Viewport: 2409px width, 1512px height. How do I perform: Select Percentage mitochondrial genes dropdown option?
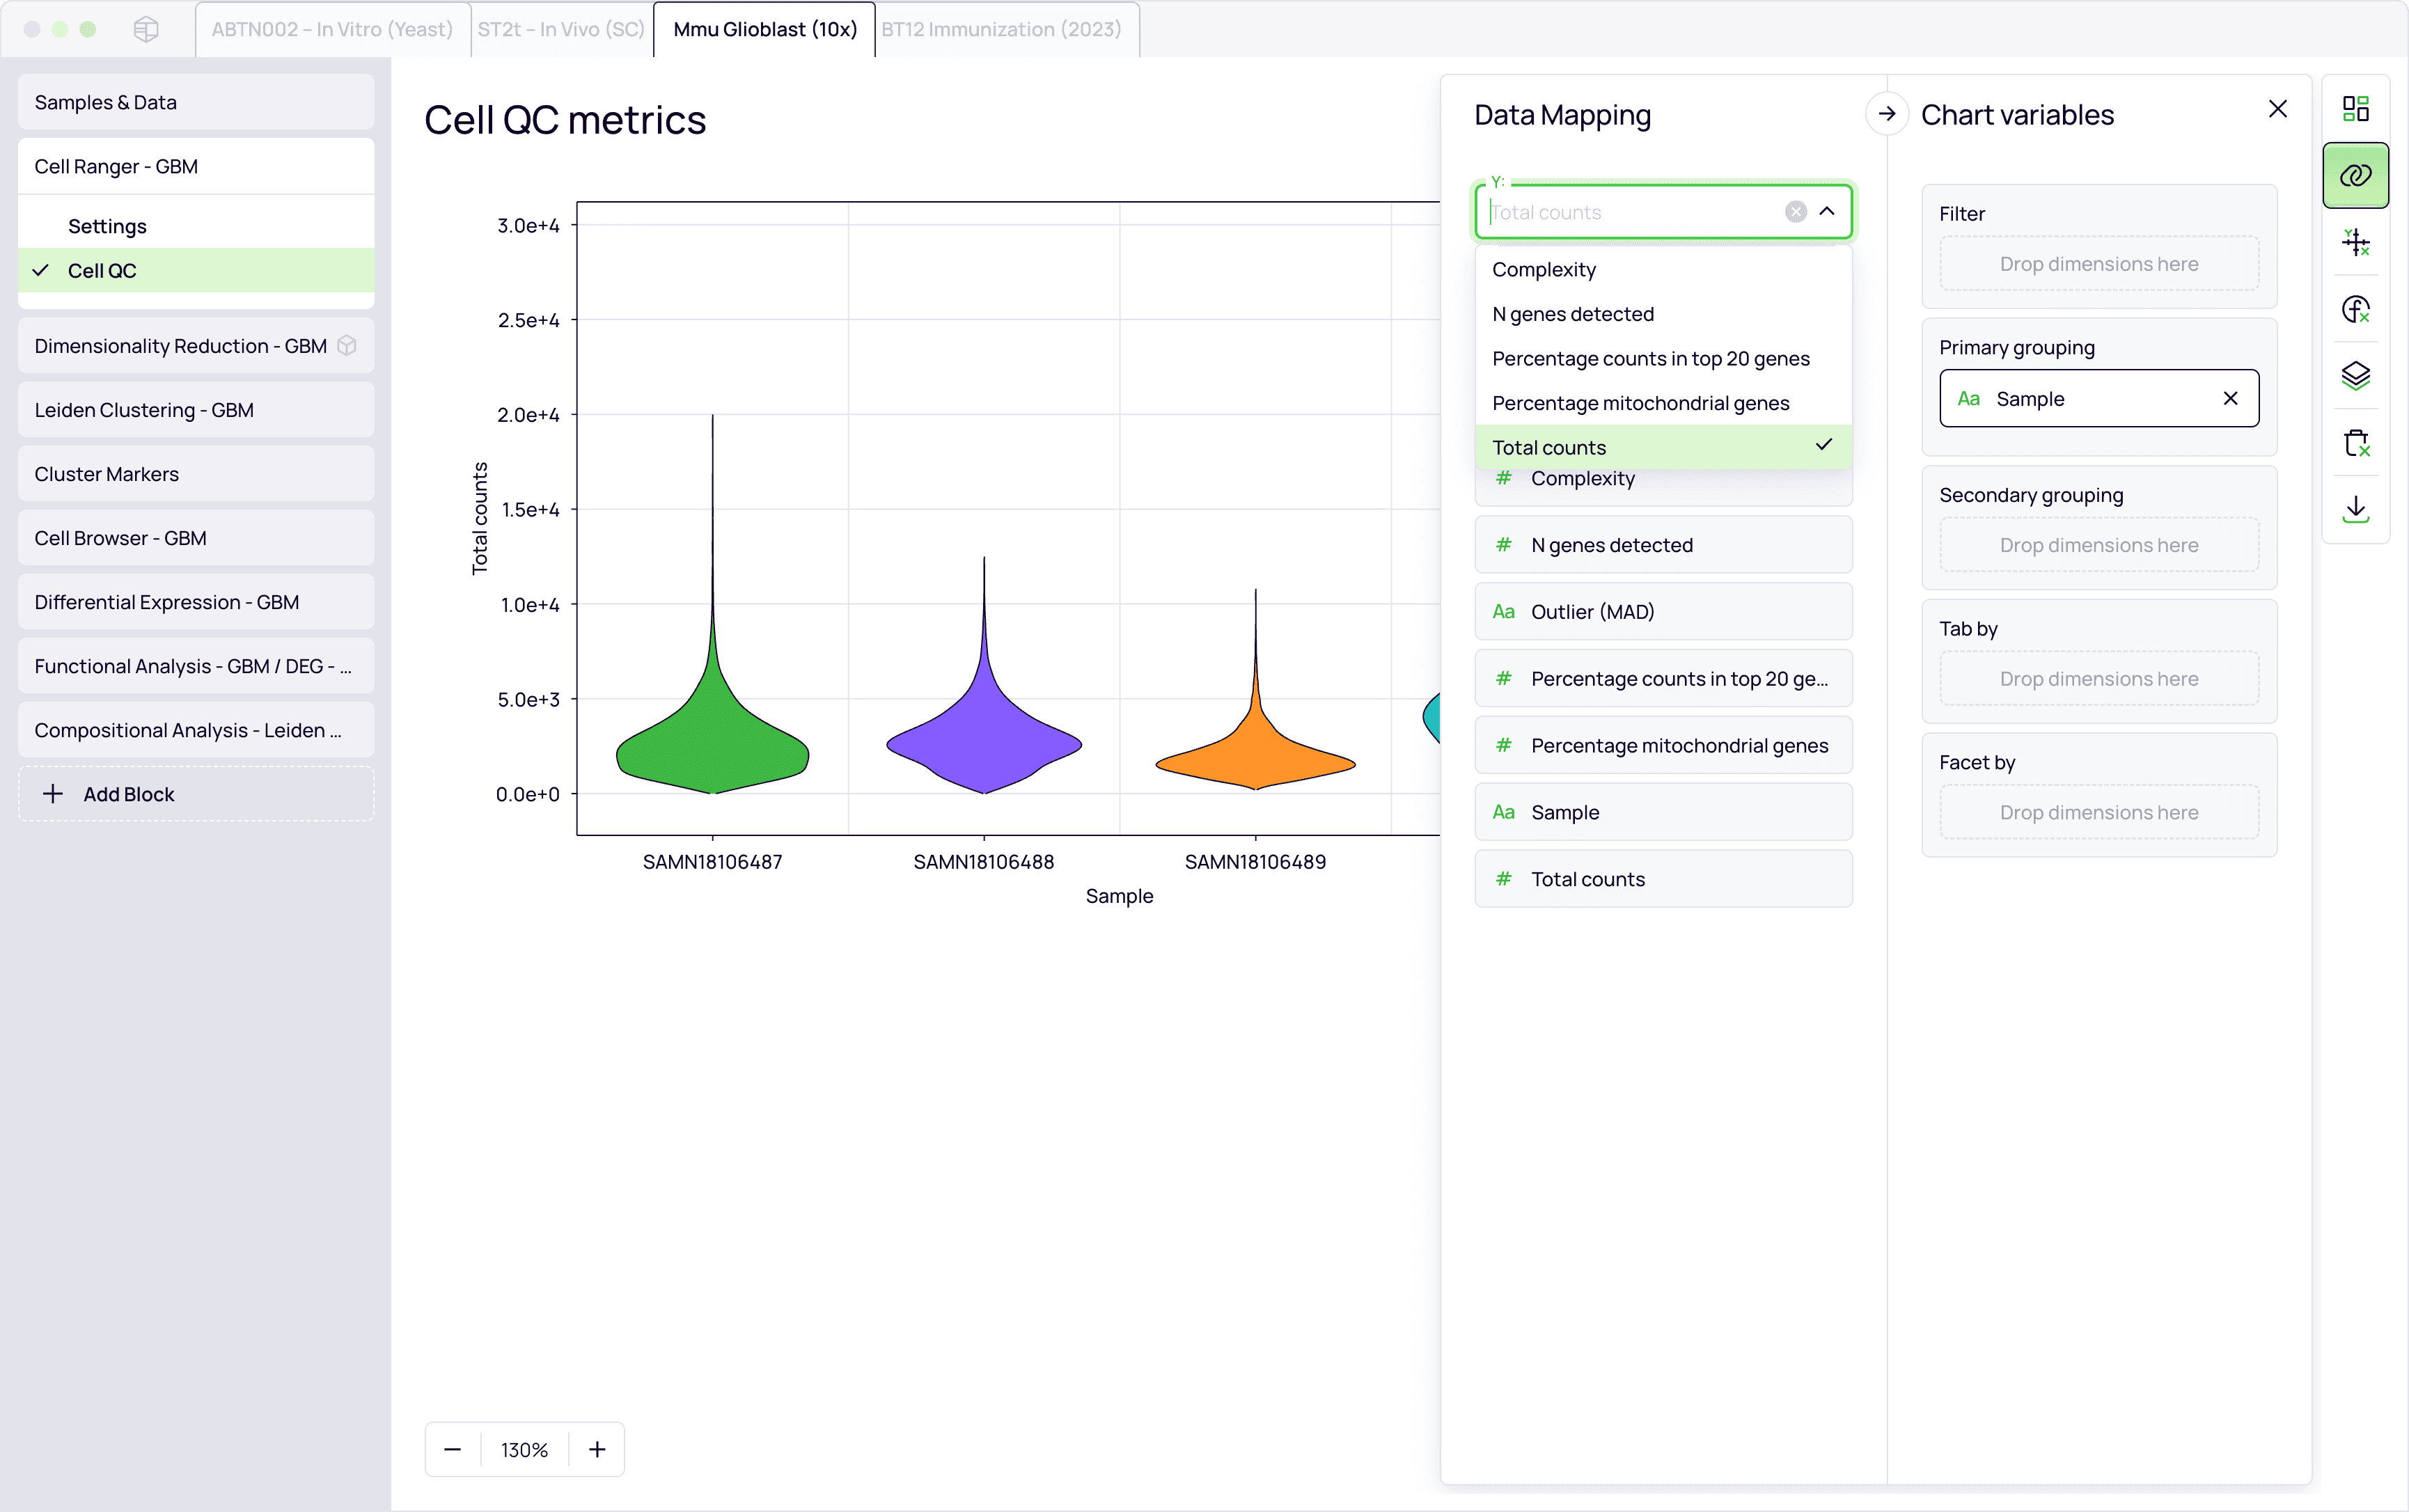click(x=1640, y=403)
